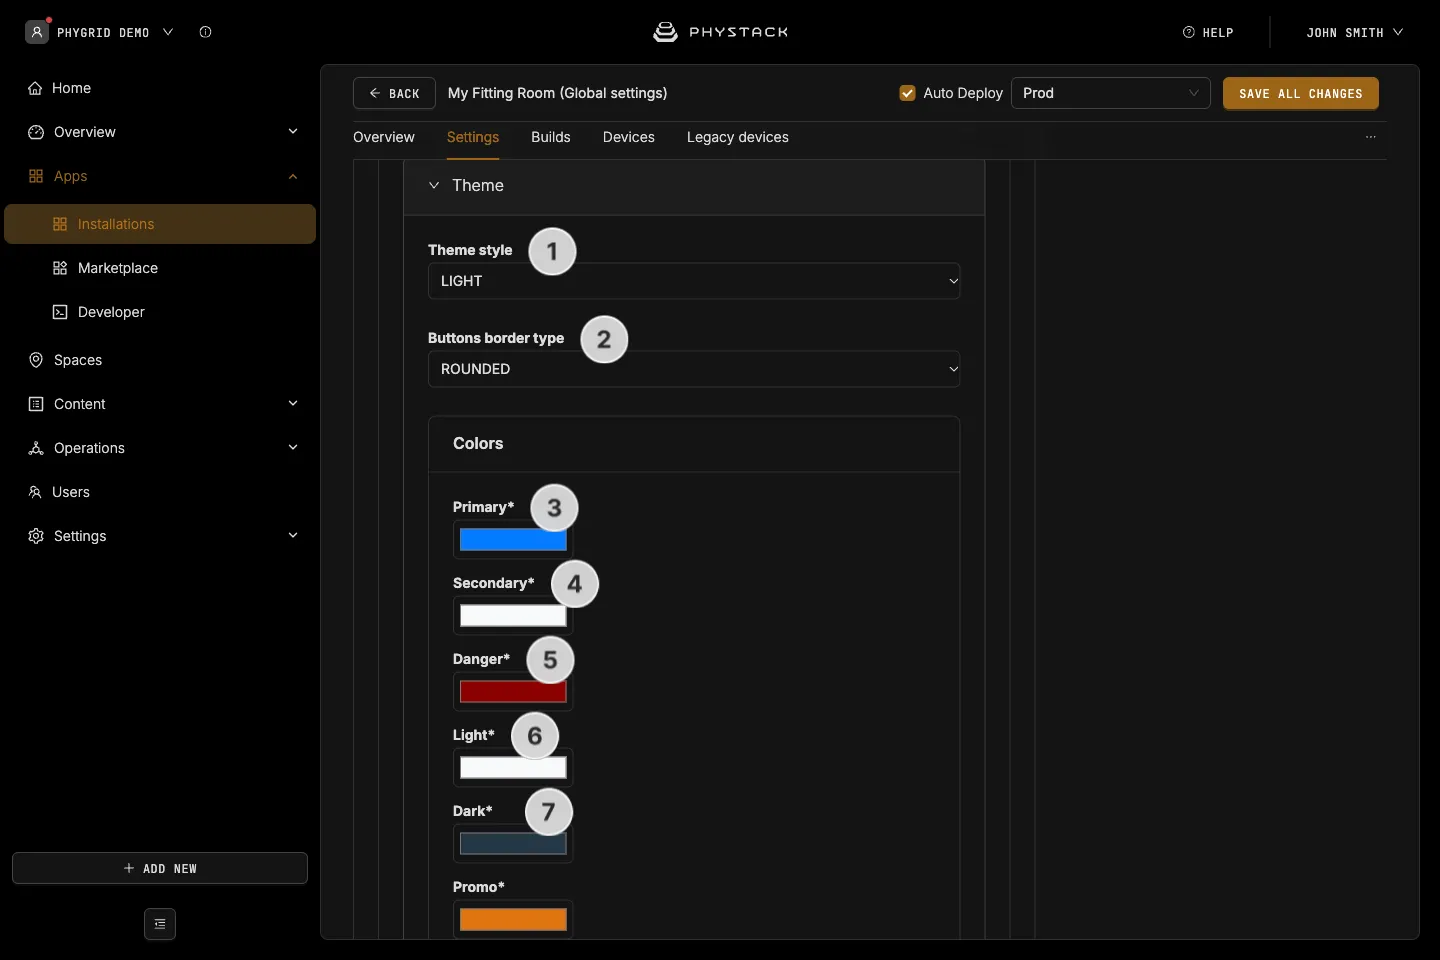Open the Dark color swatch picker

click(513, 844)
